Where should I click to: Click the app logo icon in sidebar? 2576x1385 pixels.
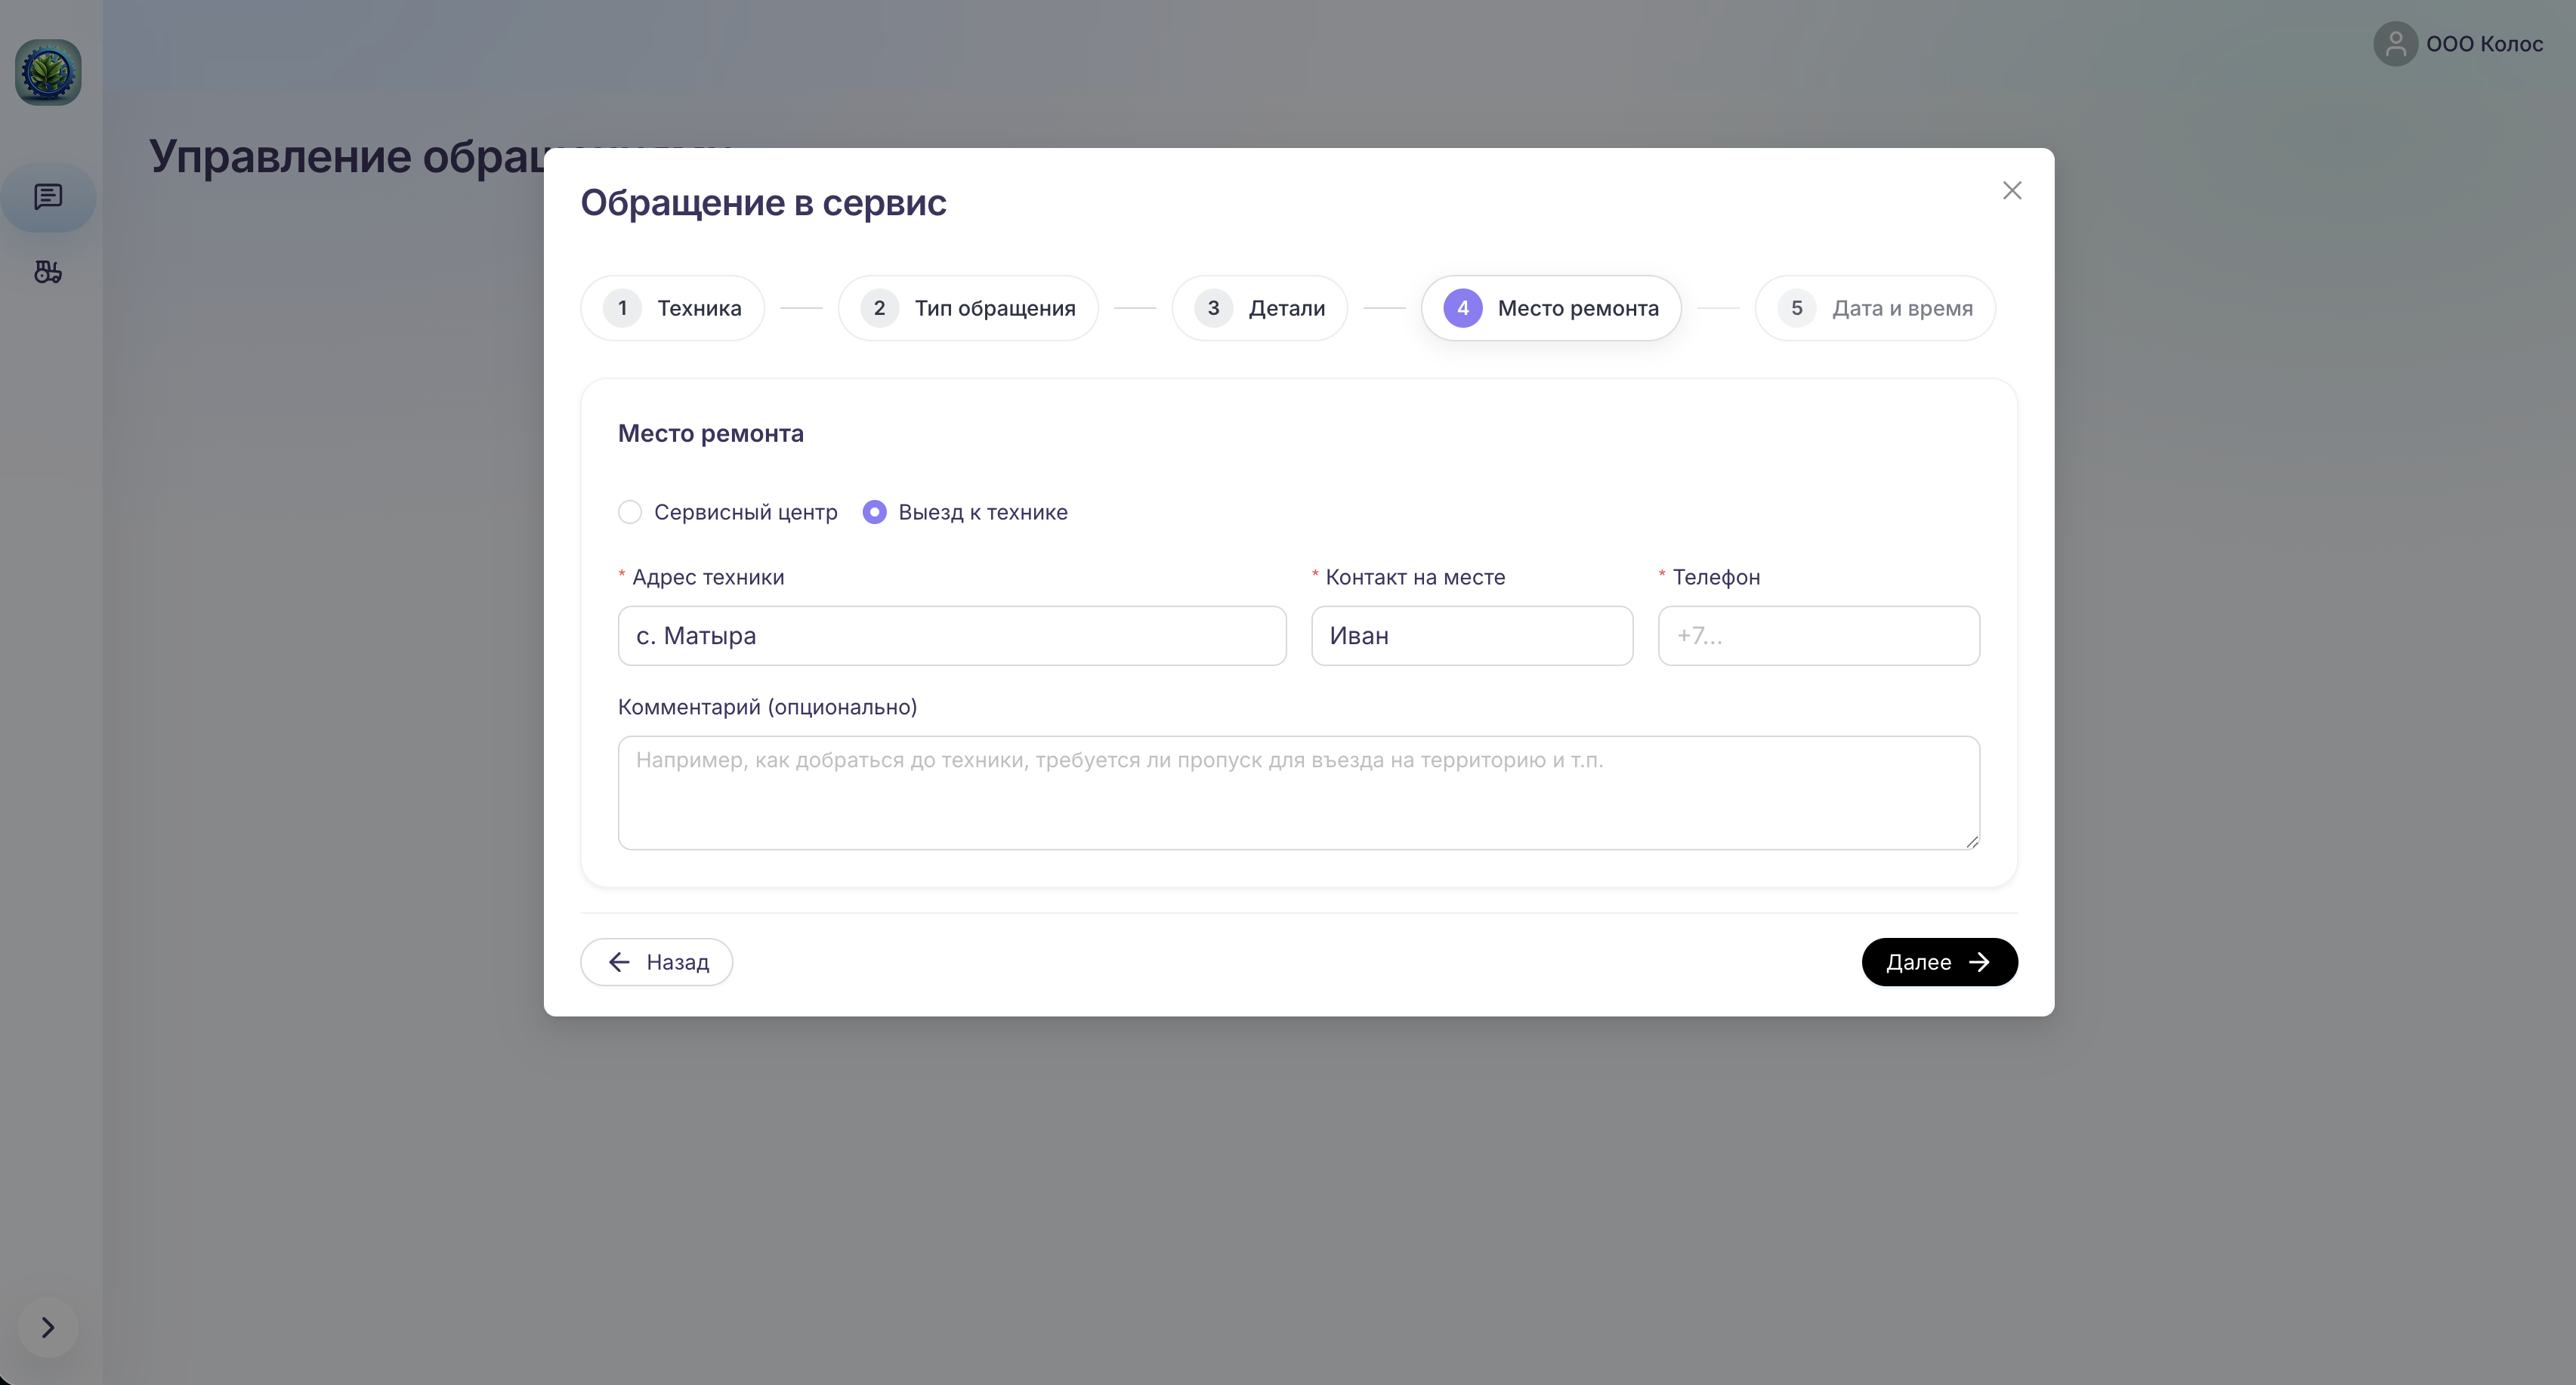coord(48,72)
